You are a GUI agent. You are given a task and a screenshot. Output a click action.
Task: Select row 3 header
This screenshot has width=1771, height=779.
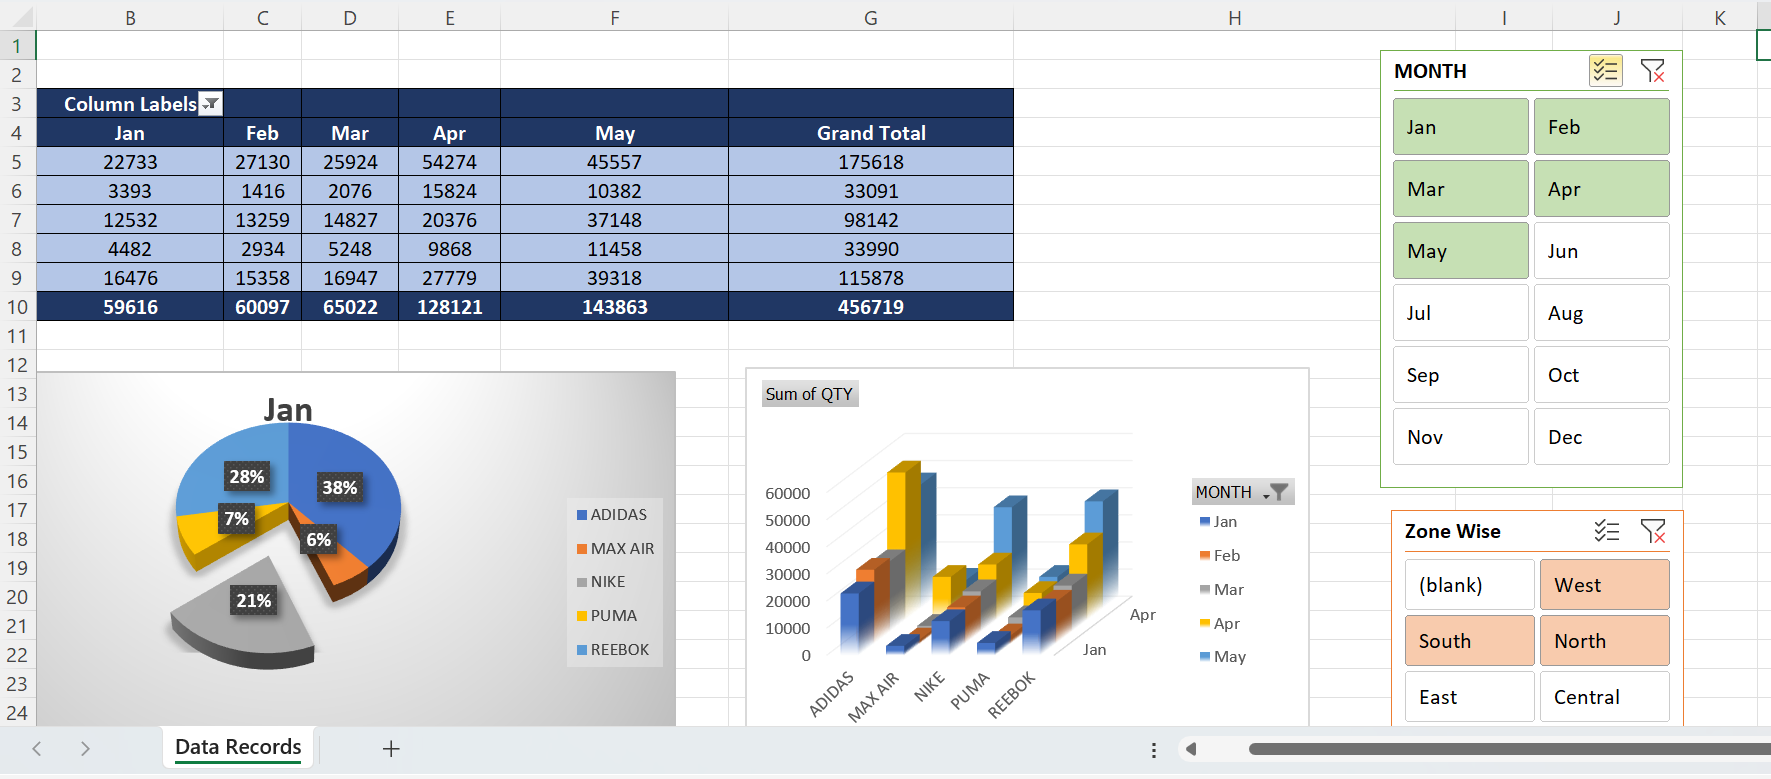click(x=17, y=104)
